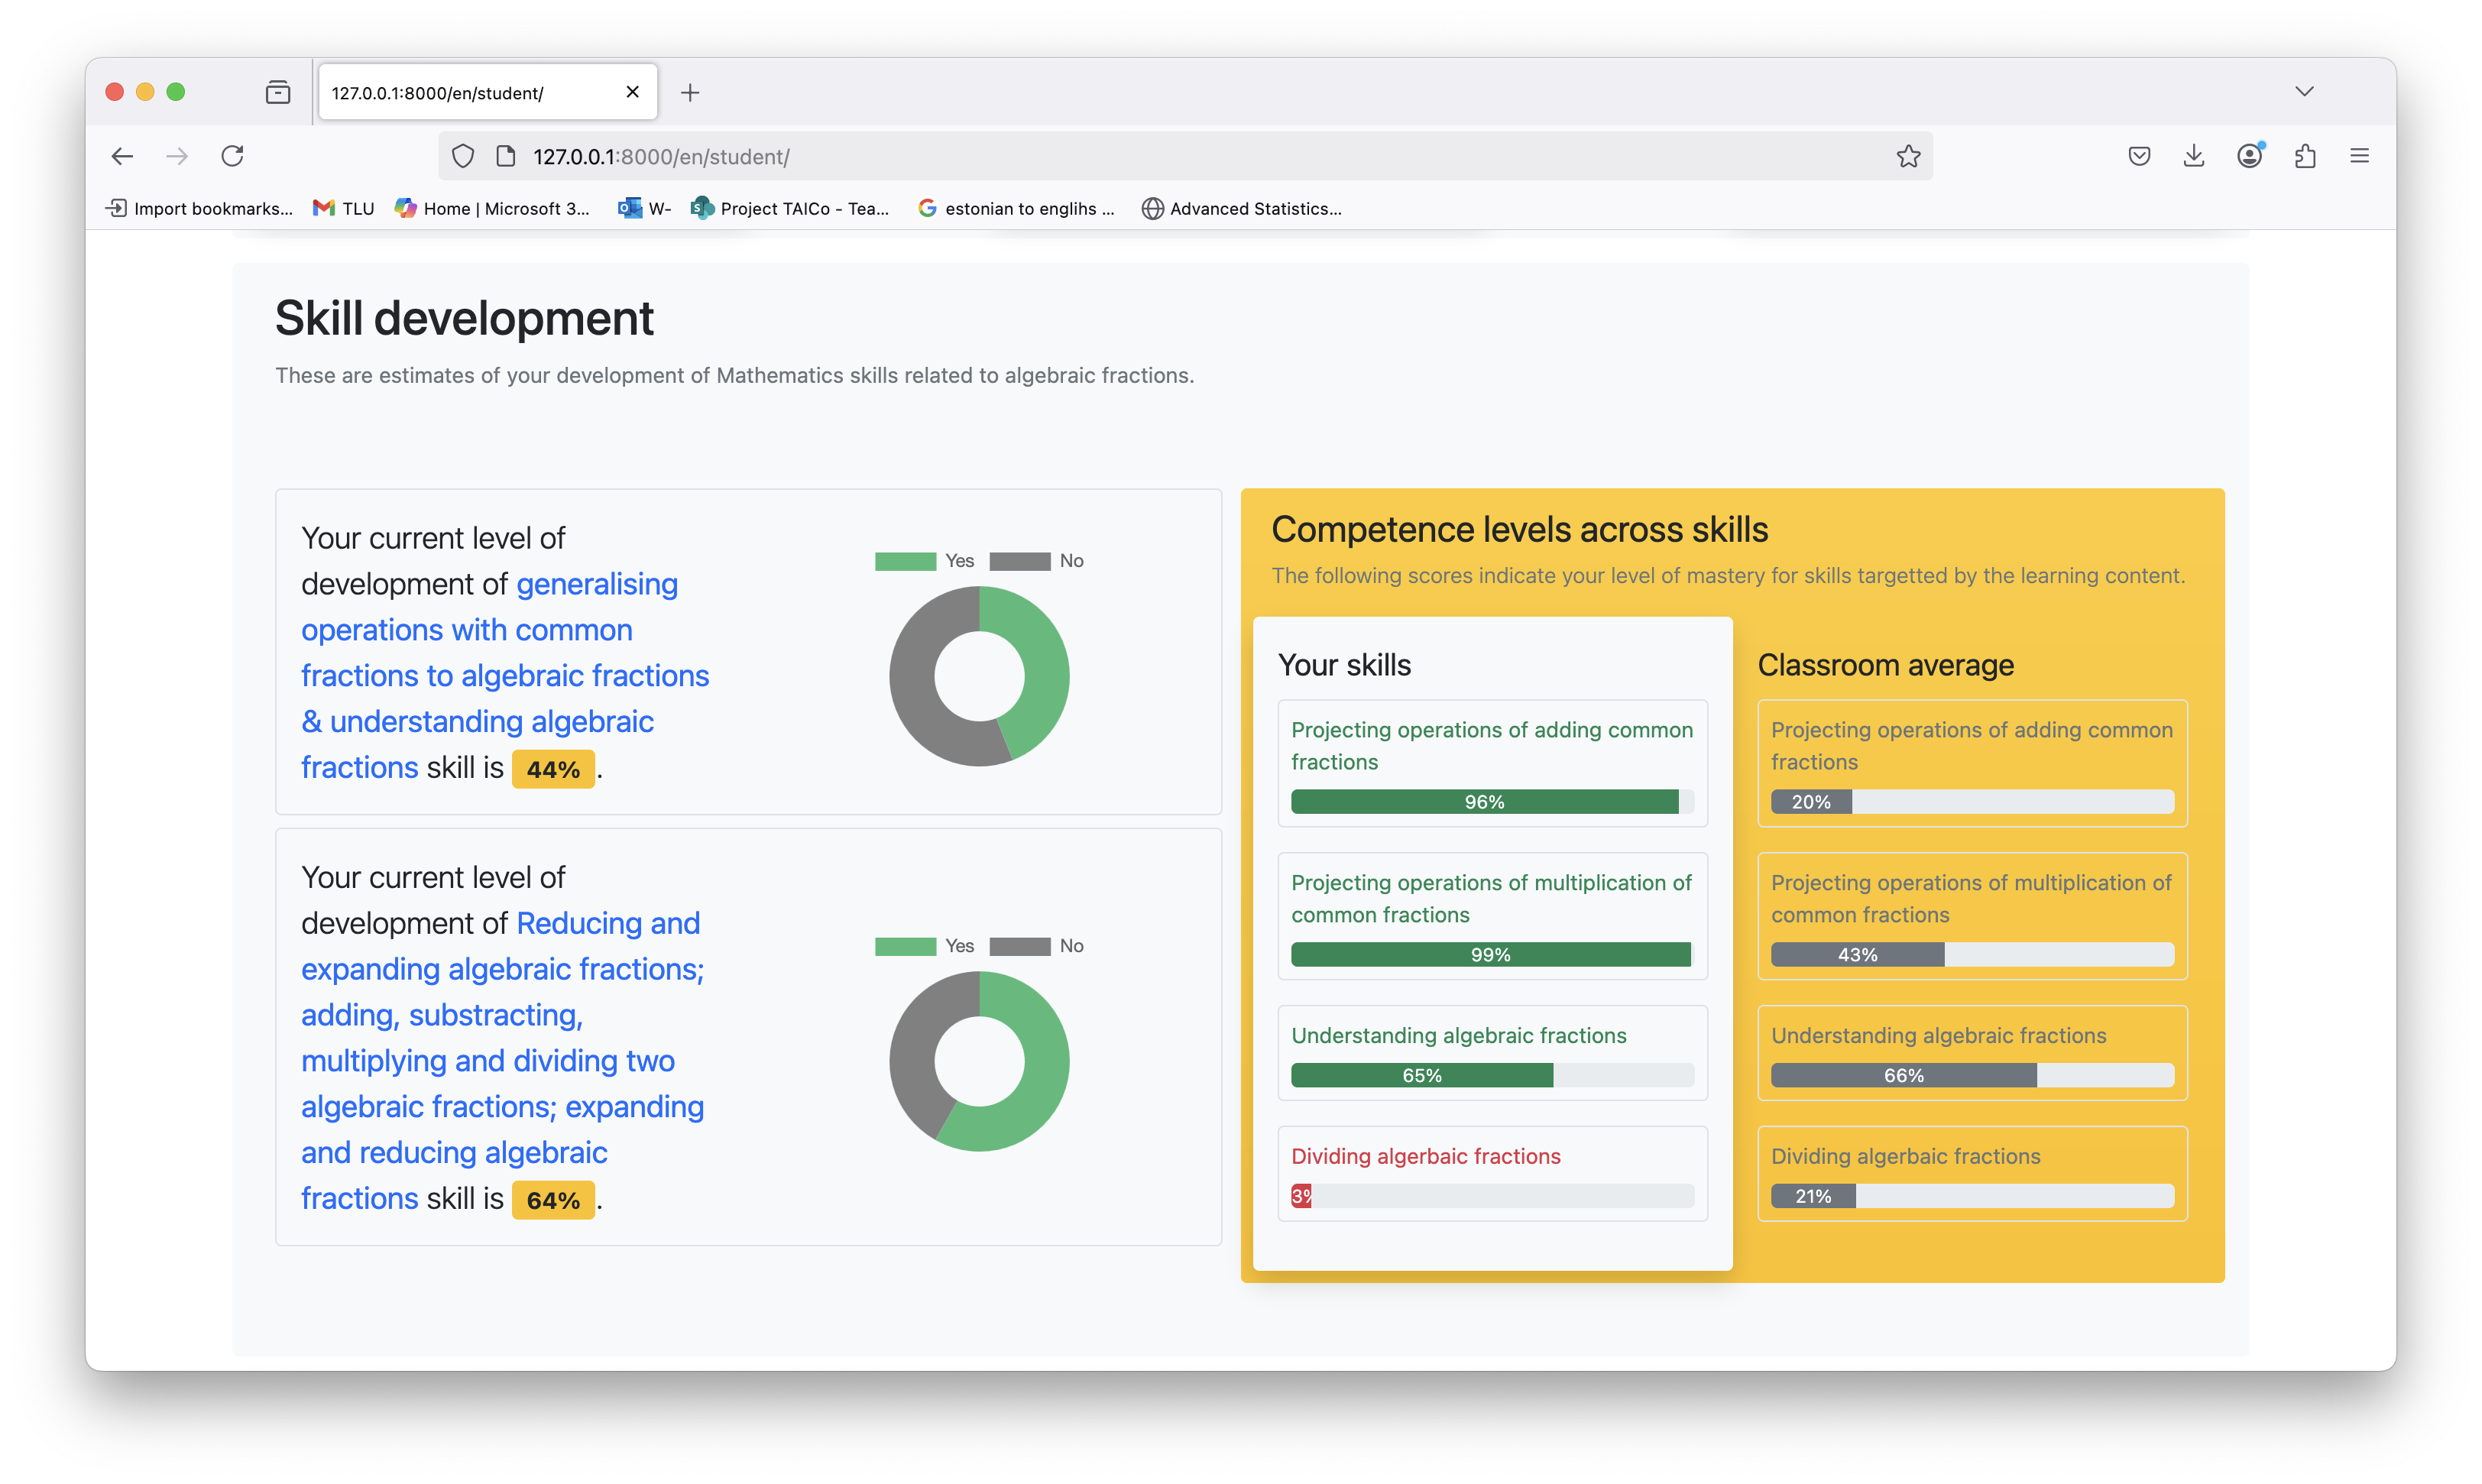Click the 64% skill badge
The width and height of the screenshot is (2482, 1484).
(553, 1200)
